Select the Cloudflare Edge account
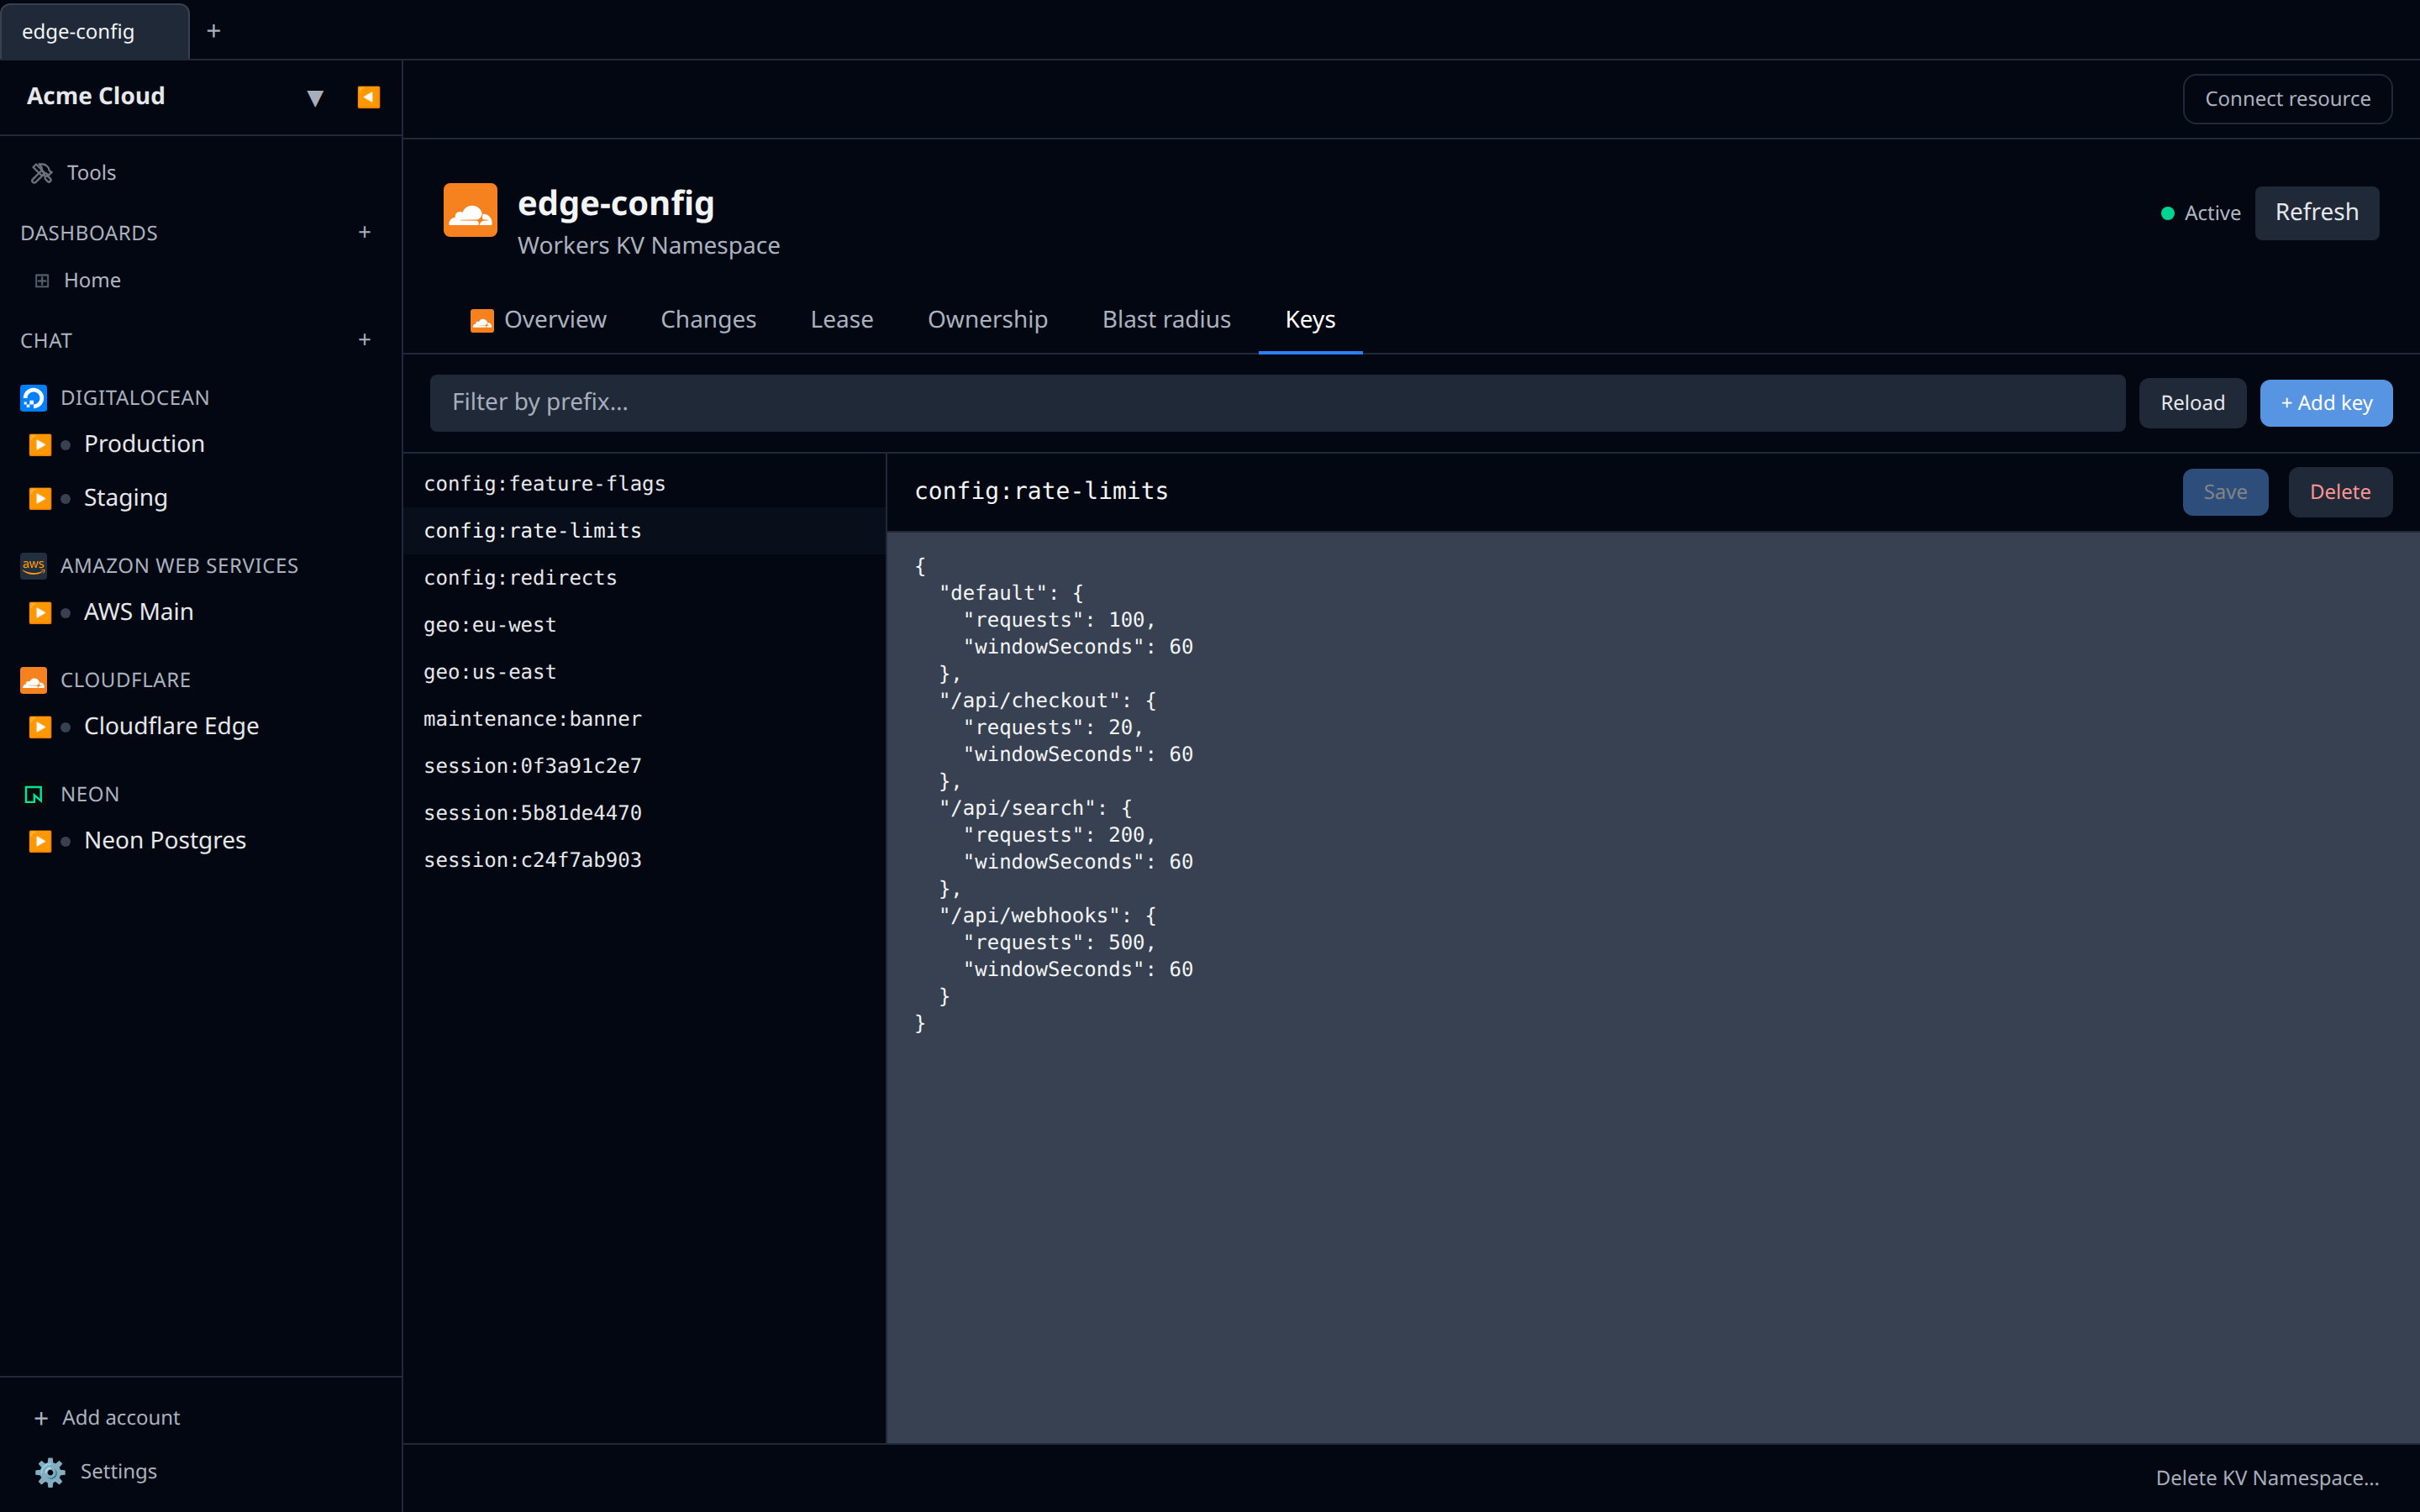 171,726
